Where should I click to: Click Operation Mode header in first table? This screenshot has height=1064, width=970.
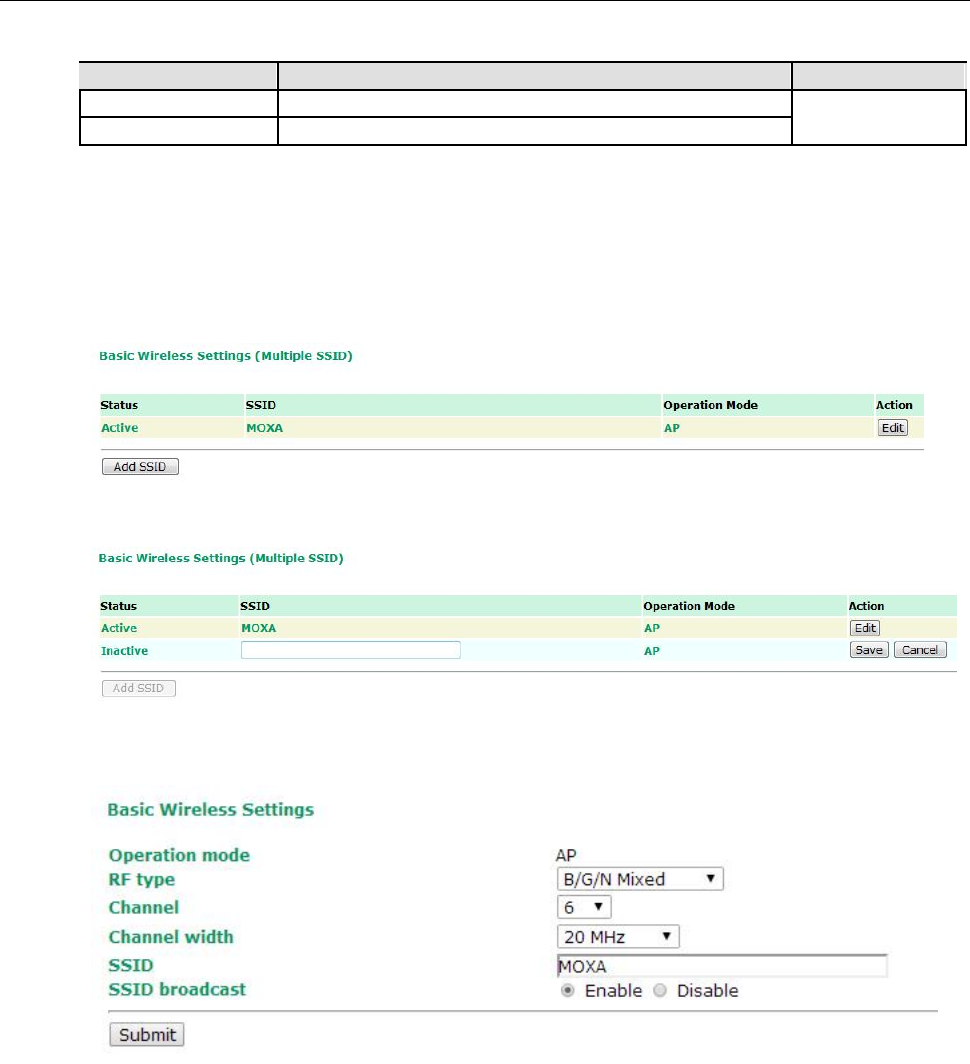pyautogui.click(x=710, y=405)
